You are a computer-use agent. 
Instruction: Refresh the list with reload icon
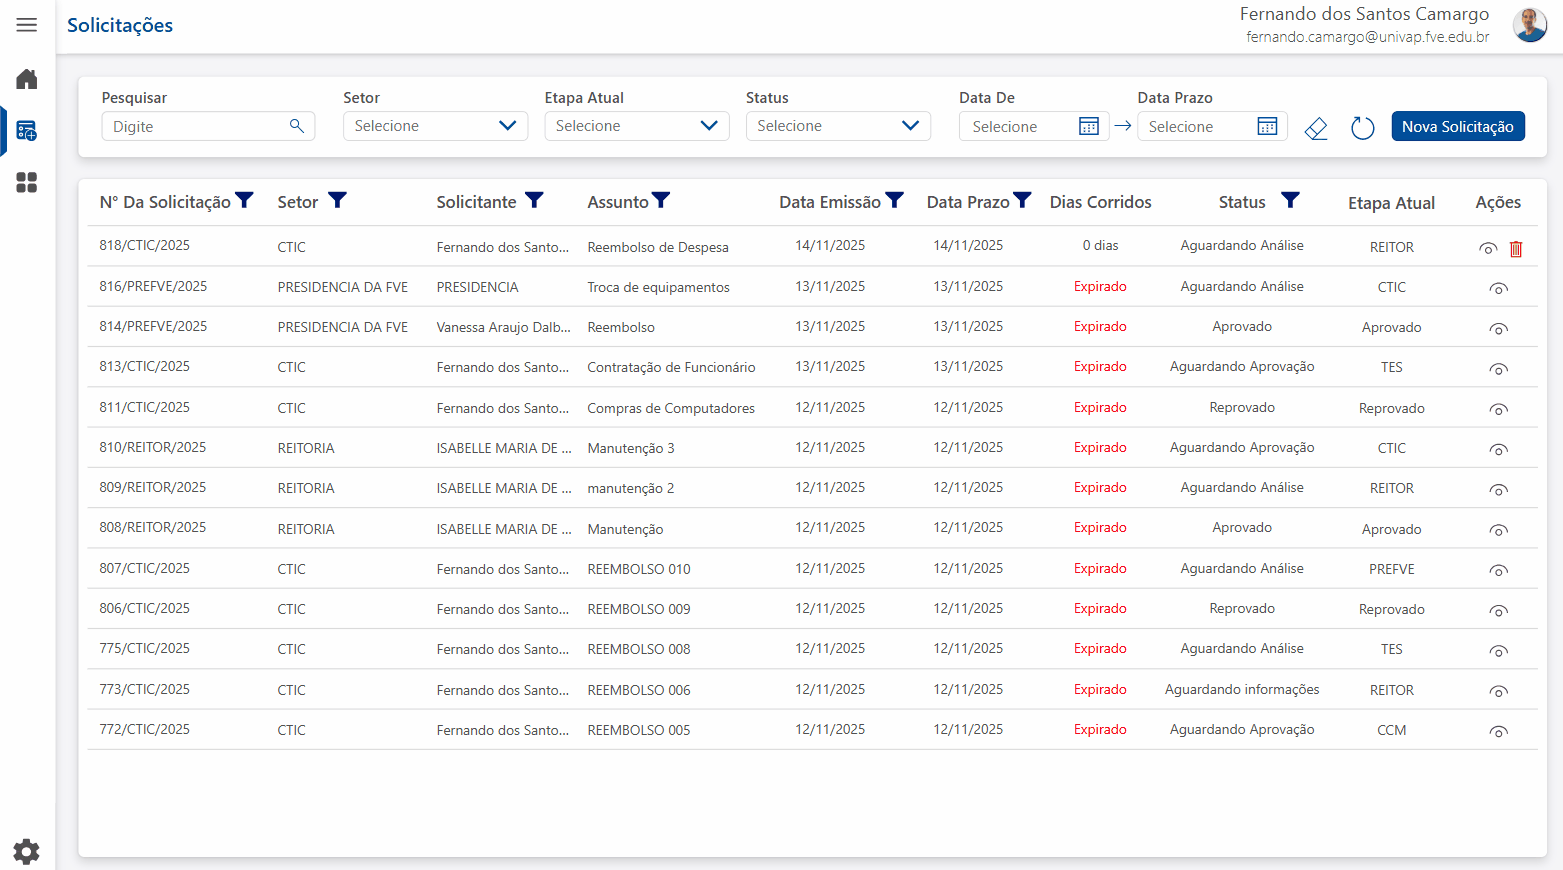click(x=1362, y=128)
